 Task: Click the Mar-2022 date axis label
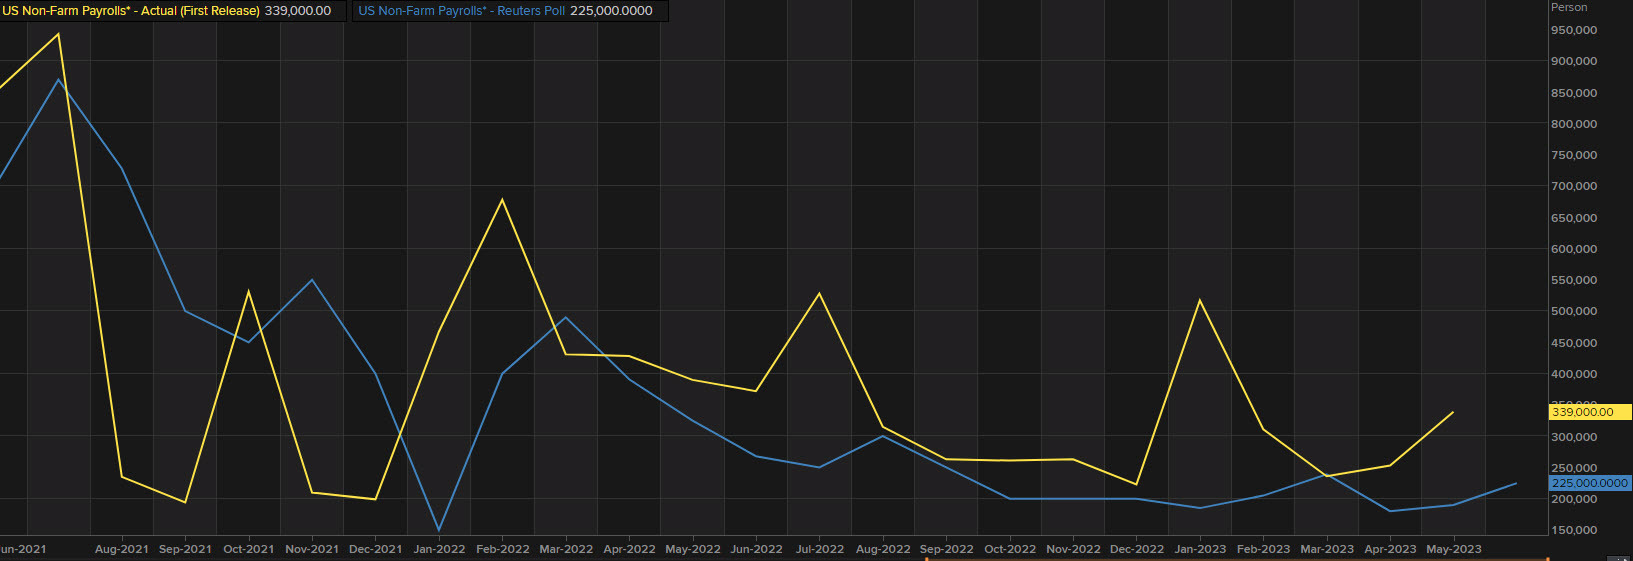tap(566, 549)
